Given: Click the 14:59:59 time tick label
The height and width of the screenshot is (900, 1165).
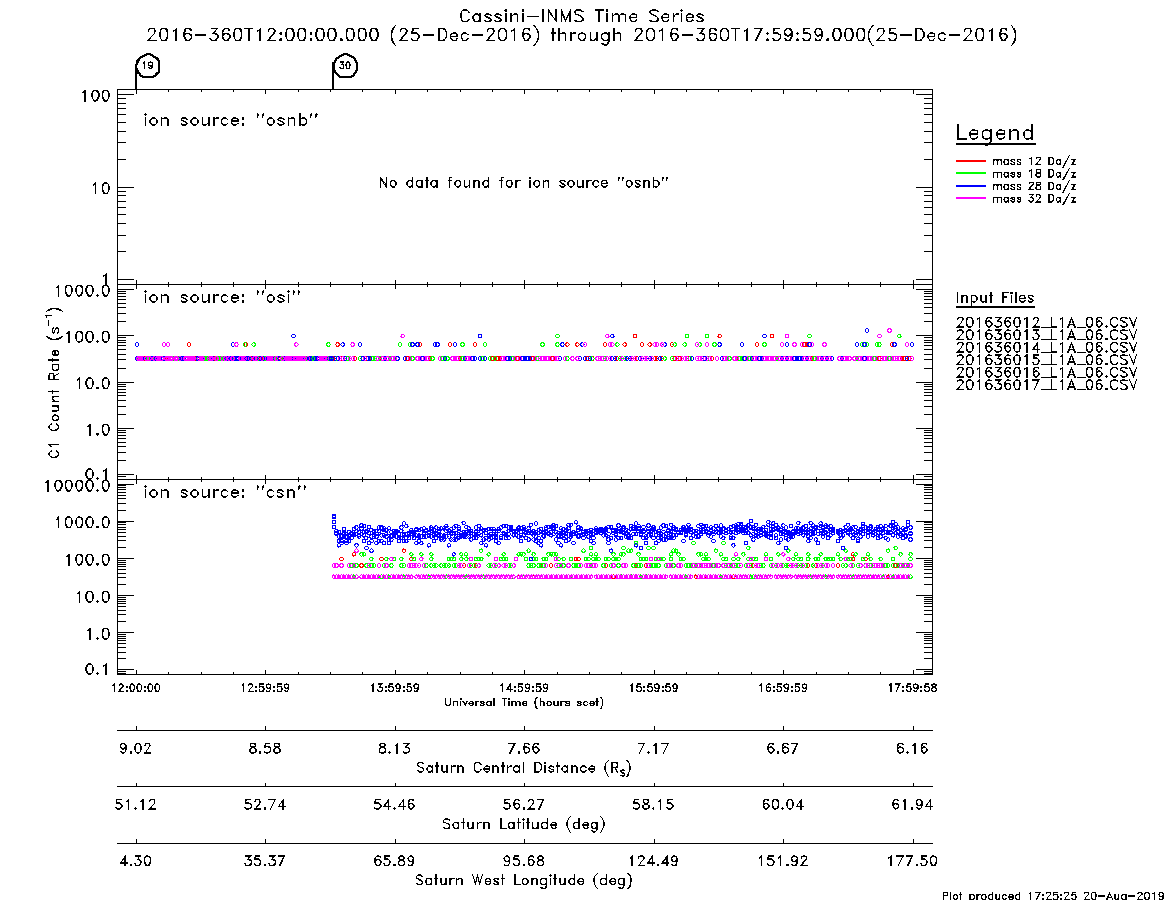Looking at the screenshot, I should 524,688.
